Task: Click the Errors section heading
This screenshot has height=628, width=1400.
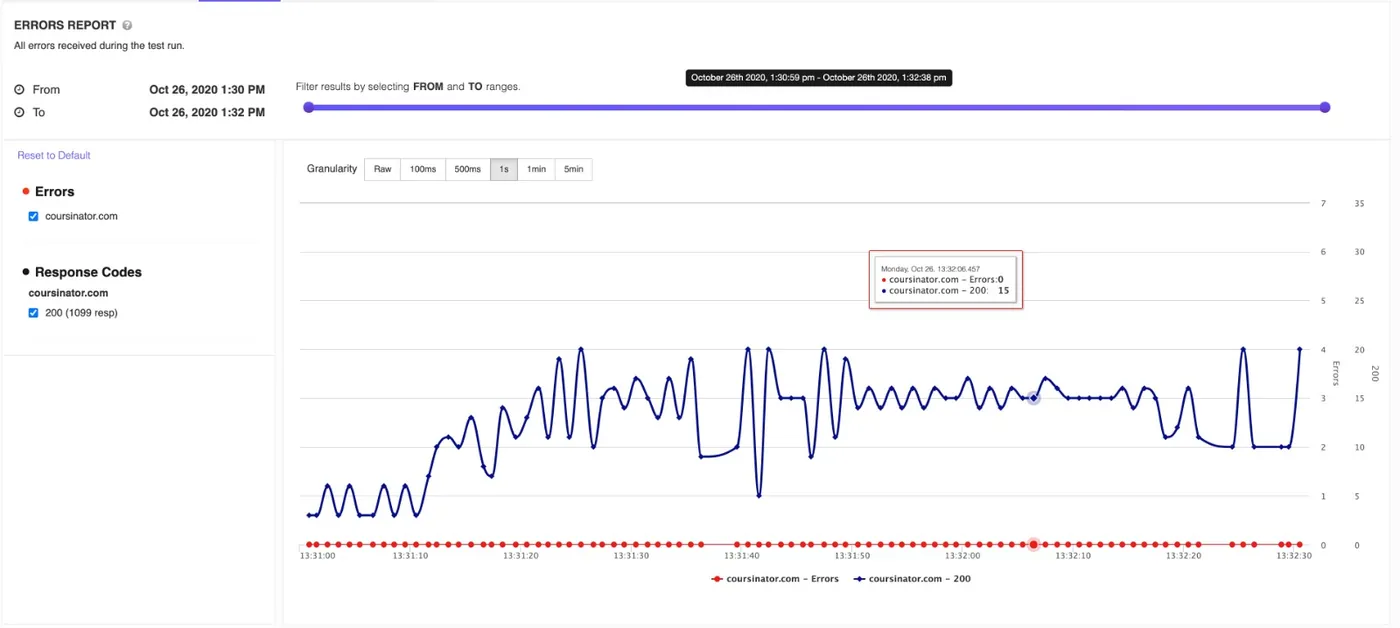Action: [x=55, y=191]
